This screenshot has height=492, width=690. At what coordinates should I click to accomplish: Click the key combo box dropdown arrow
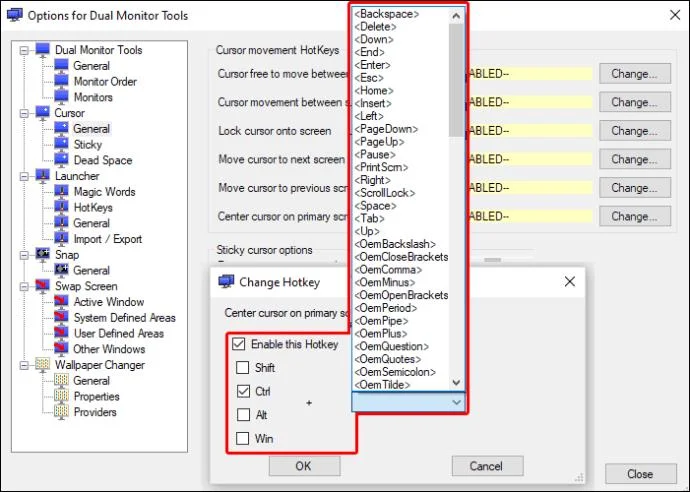tap(456, 402)
